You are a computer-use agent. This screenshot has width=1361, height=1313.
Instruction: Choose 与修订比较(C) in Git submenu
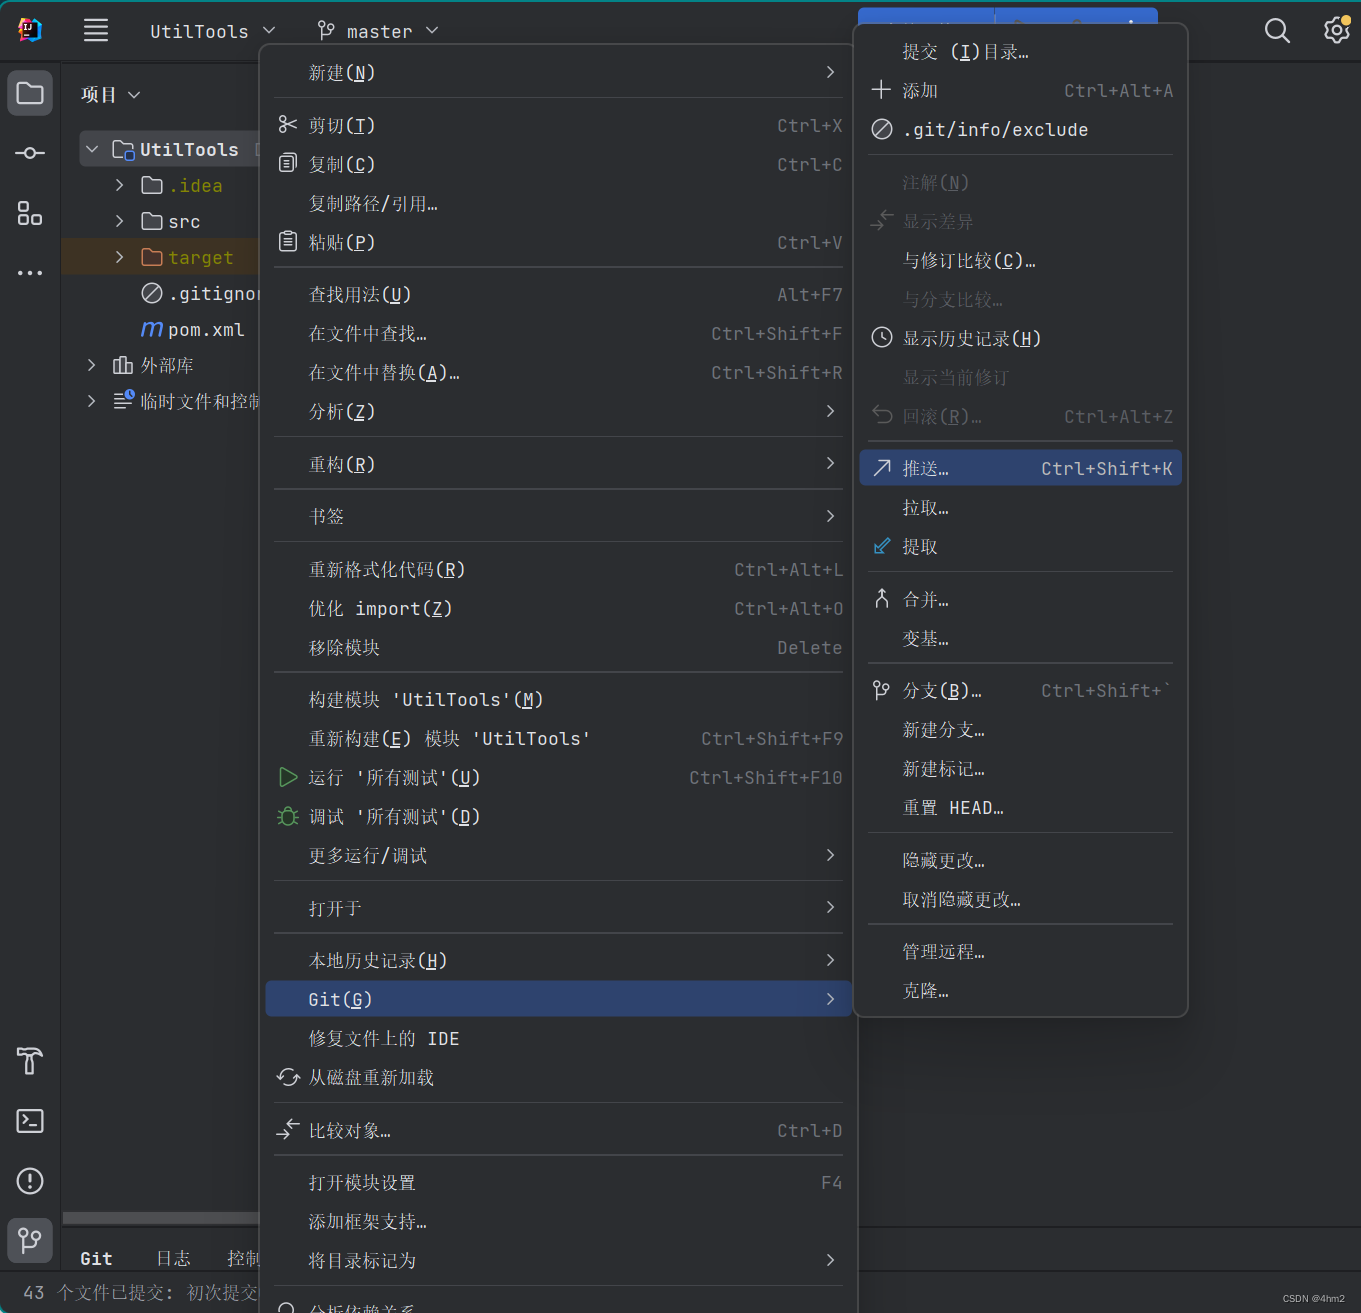click(x=1020, y=260)
